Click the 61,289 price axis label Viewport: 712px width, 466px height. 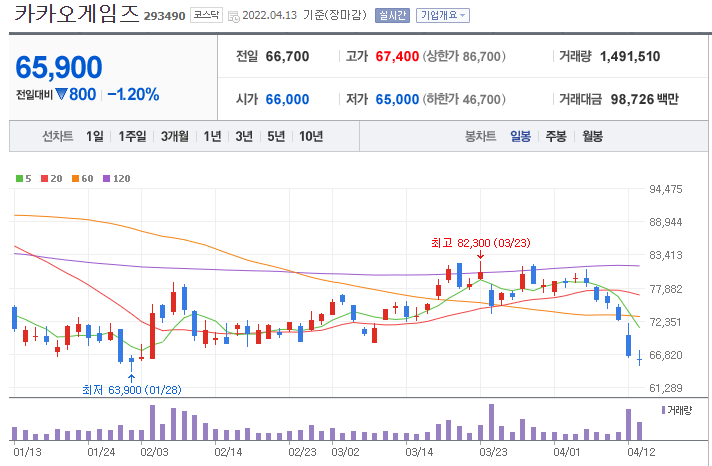click(665, 388)
